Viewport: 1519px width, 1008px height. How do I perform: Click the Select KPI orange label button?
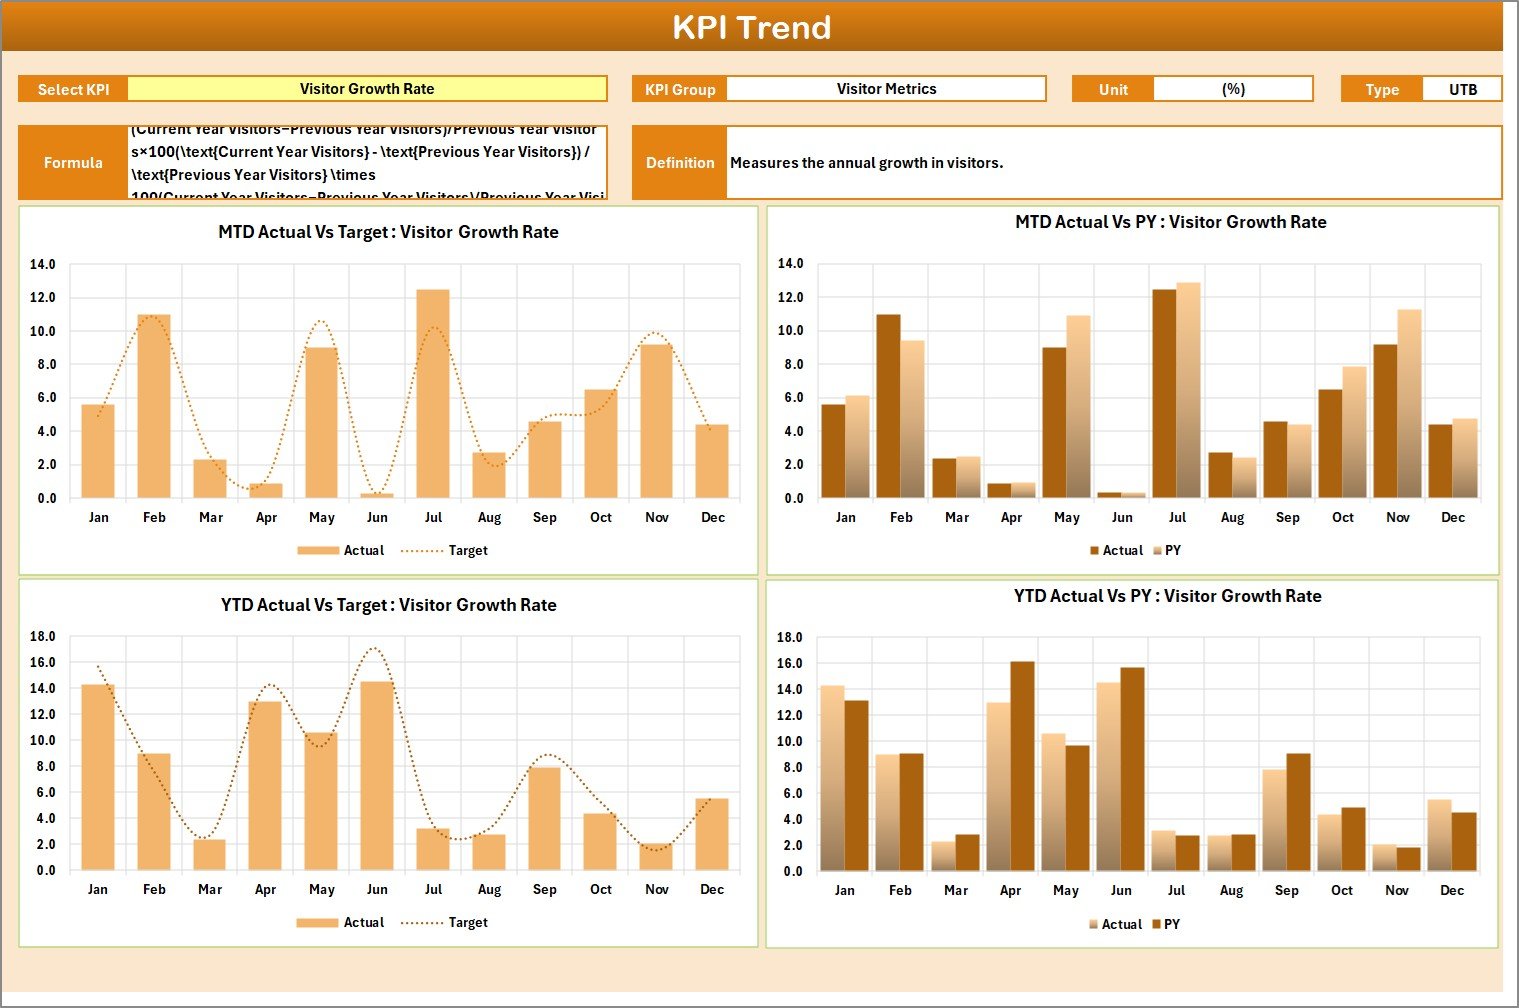point(72,88)
